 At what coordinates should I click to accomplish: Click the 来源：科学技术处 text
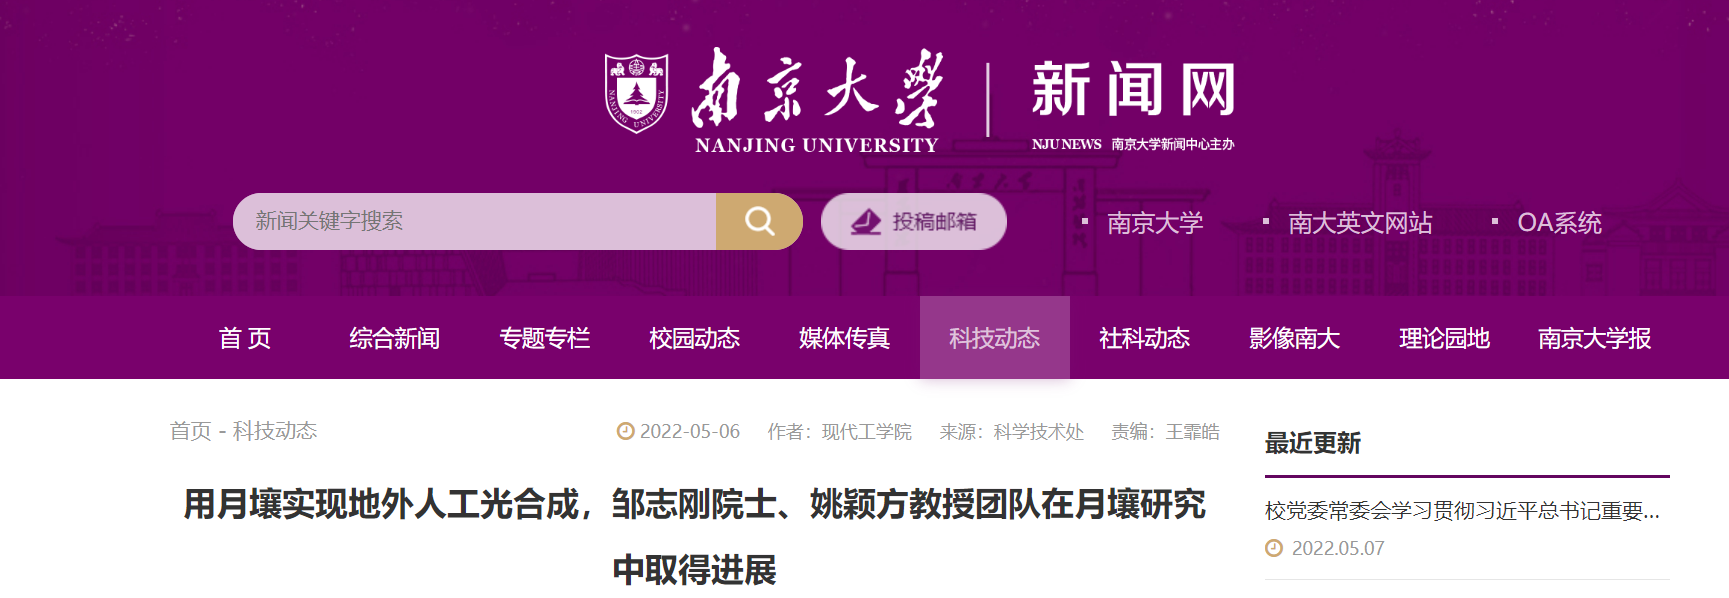(x=1011, y=431)
